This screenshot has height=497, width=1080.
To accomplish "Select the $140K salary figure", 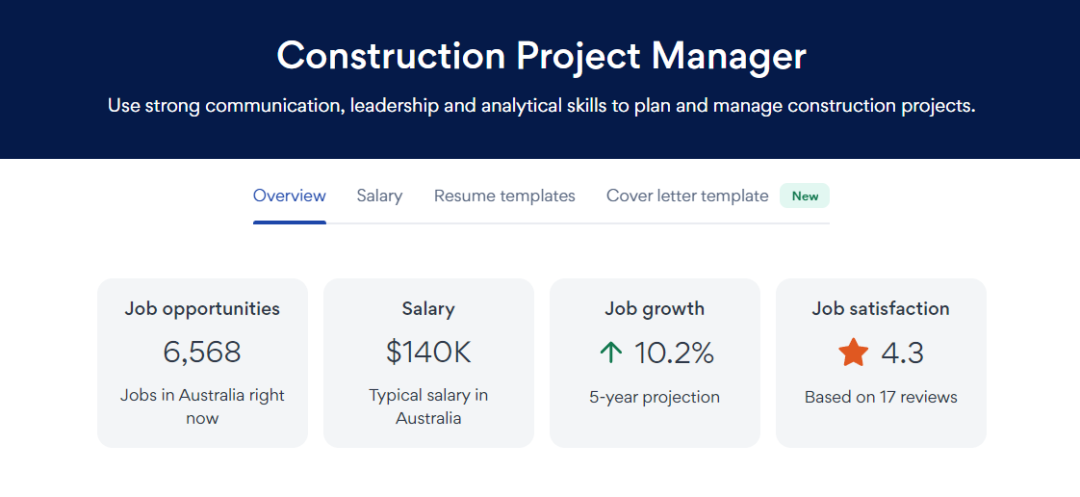I will (x=428, y=352).
